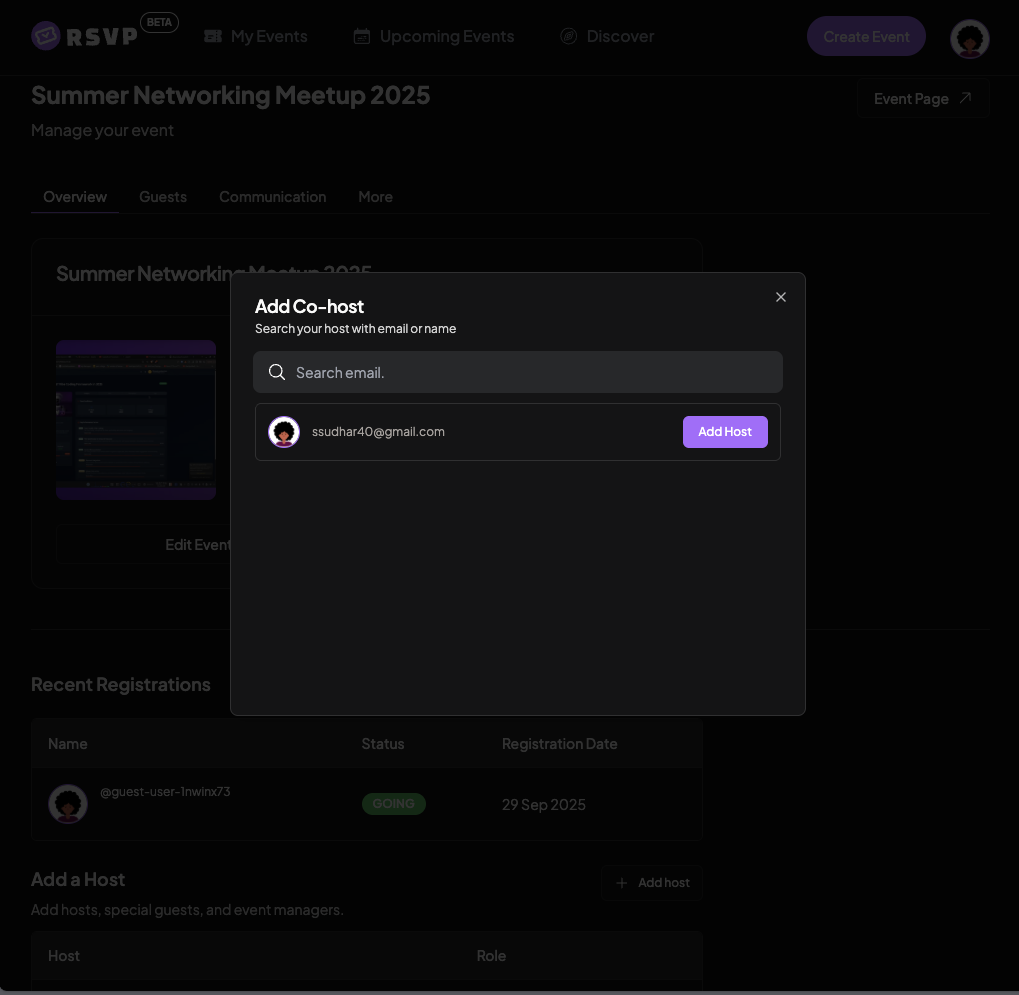This screenshot has height=995, width=1019.
Task: Dismiss the Add Co-host dialog
Action: (780, 296)
